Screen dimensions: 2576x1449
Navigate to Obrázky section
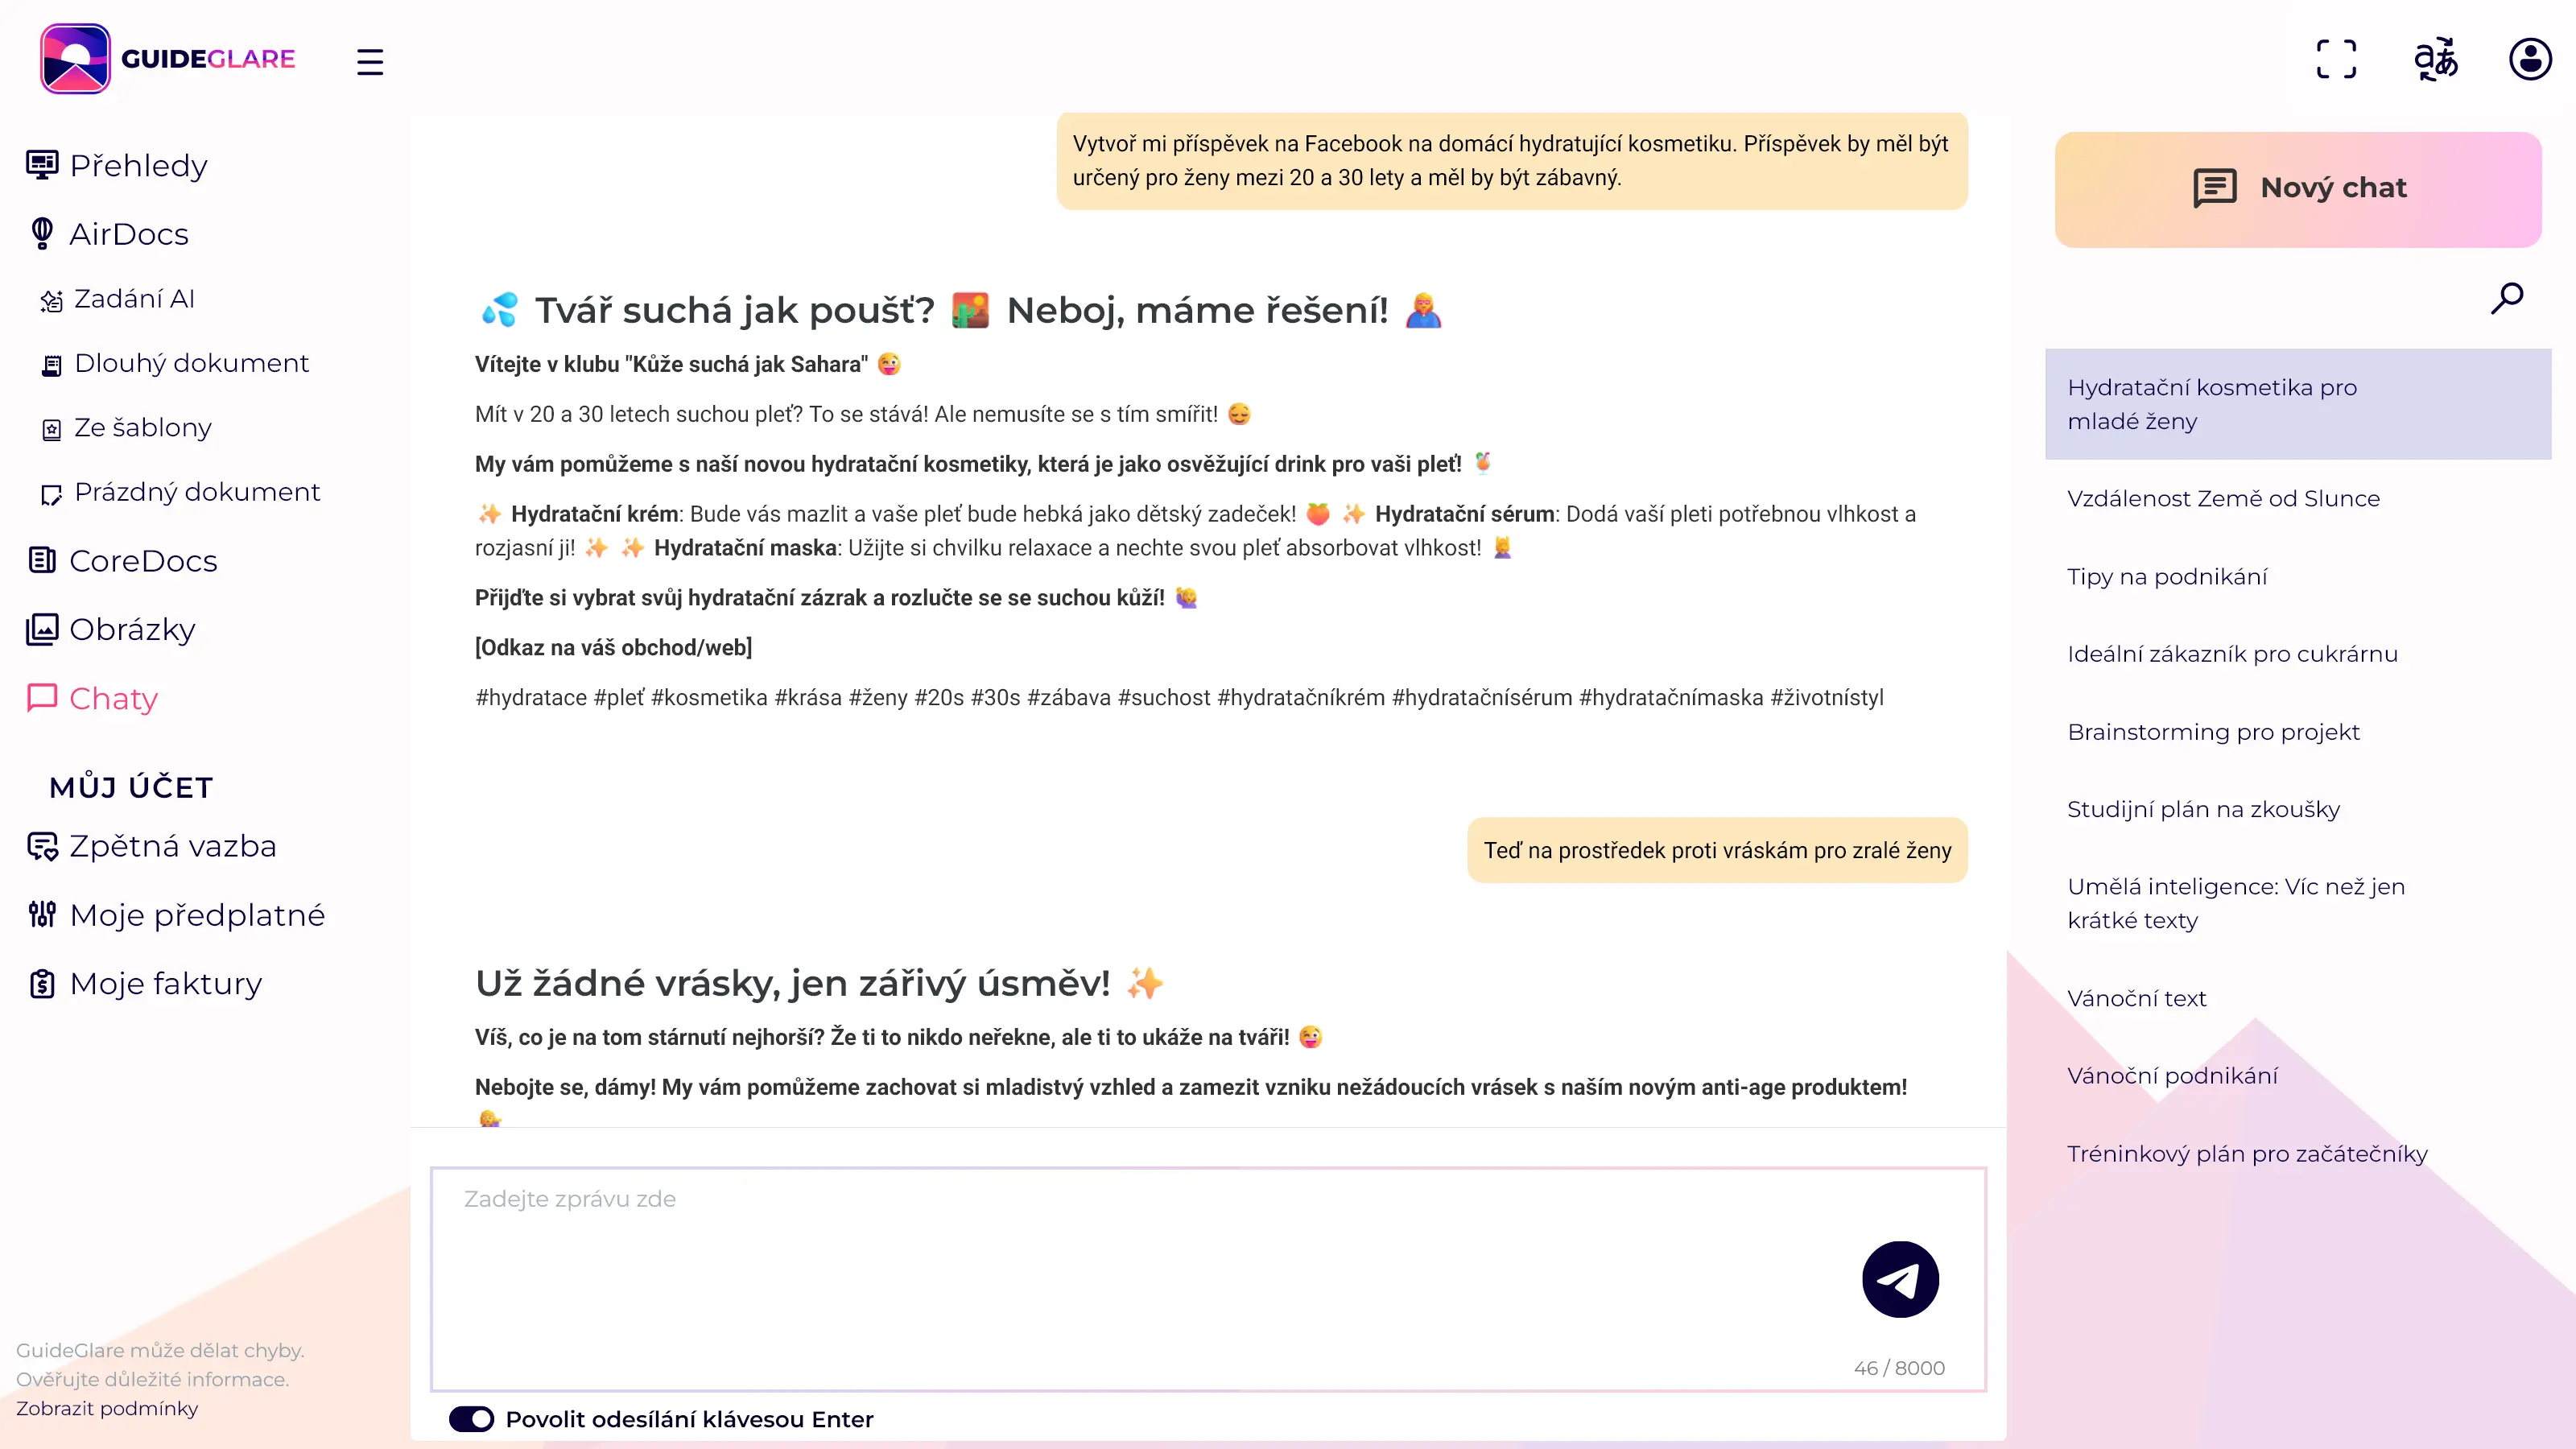131,628
